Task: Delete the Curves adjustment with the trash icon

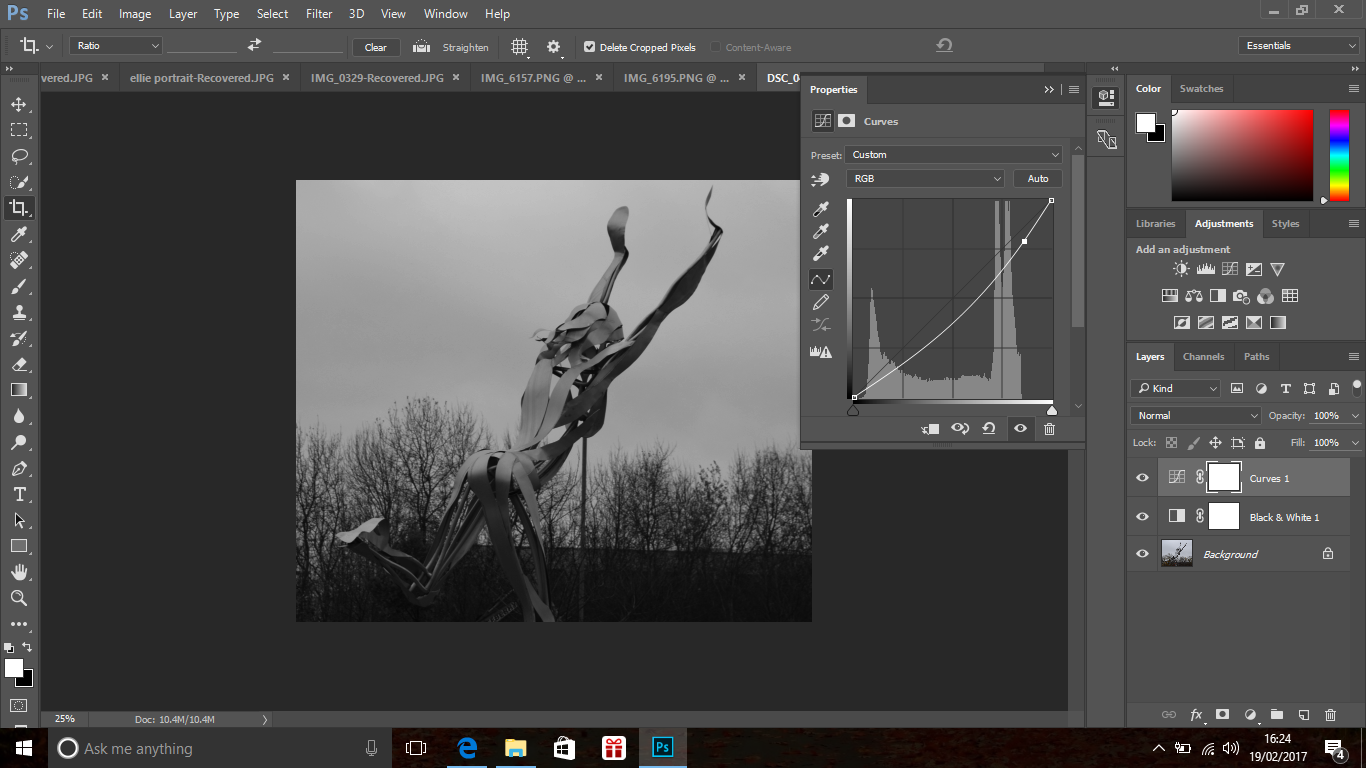Action: [1049, 429]
